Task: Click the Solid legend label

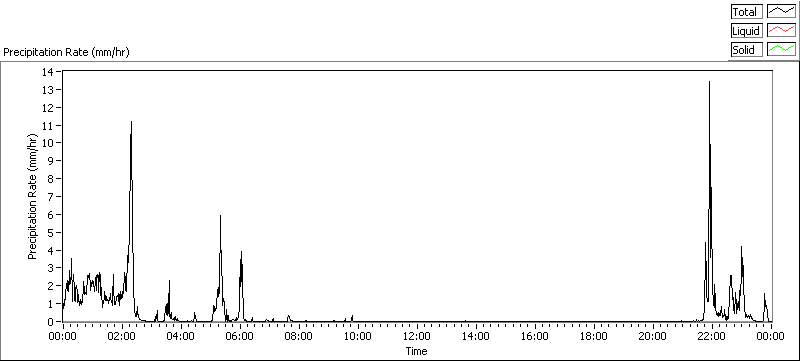Action: [746, 49]
